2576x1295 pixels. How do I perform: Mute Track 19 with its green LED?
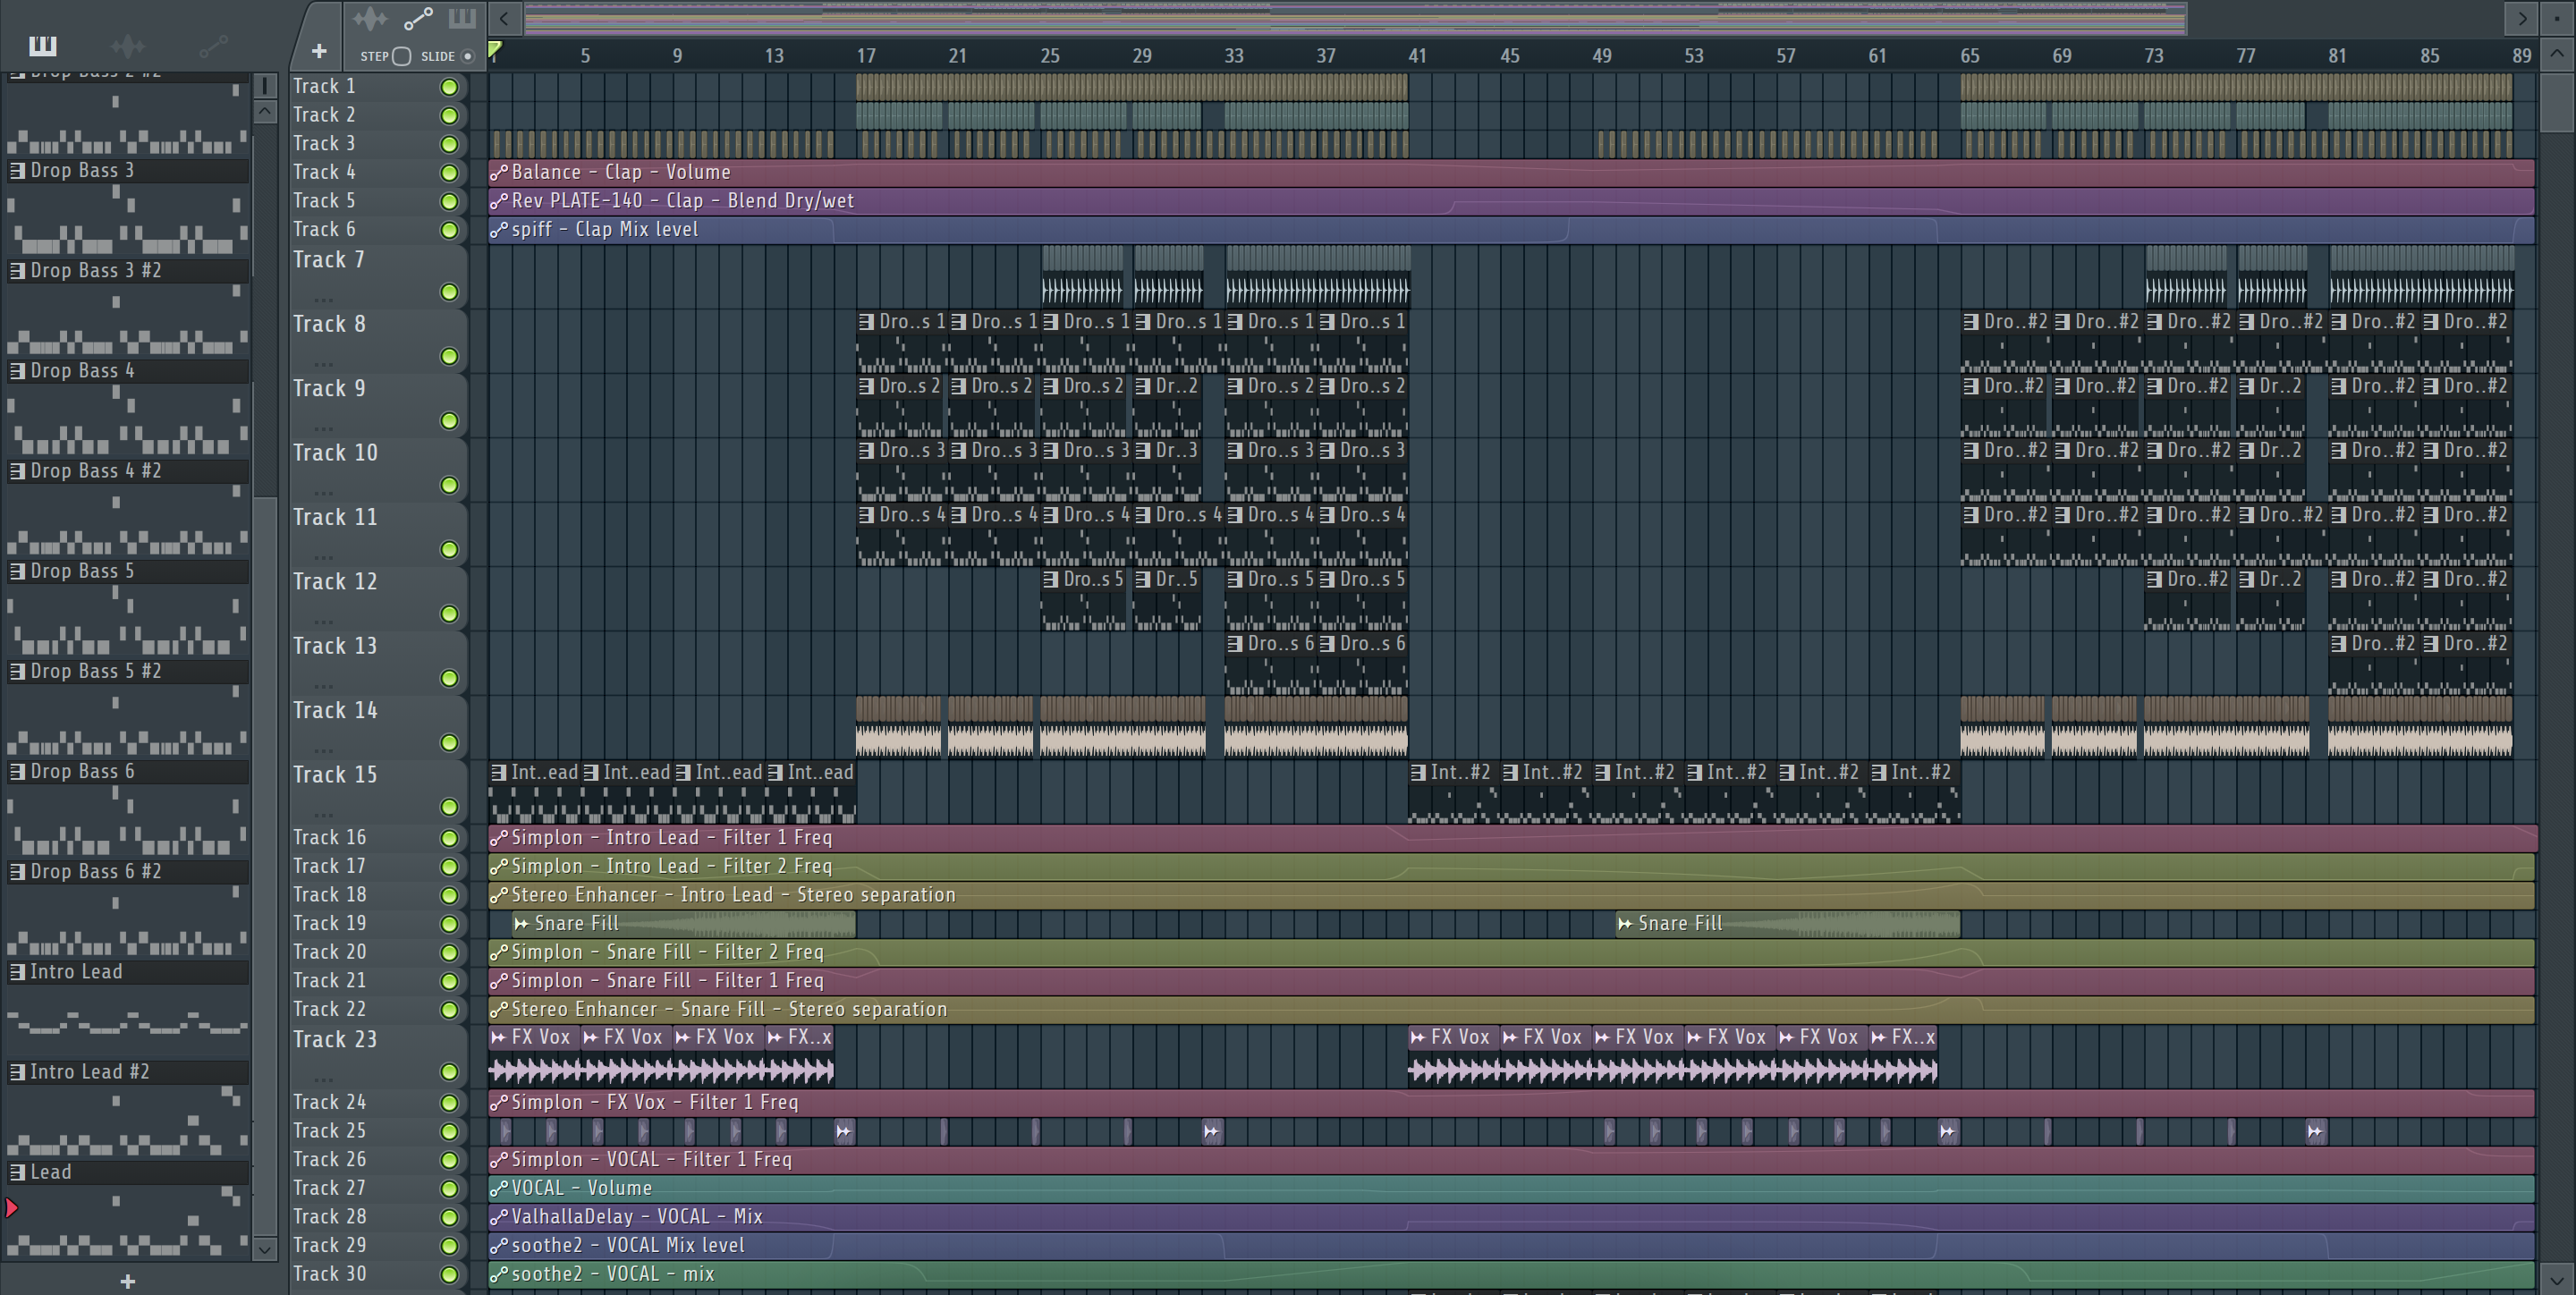[449, 924]
